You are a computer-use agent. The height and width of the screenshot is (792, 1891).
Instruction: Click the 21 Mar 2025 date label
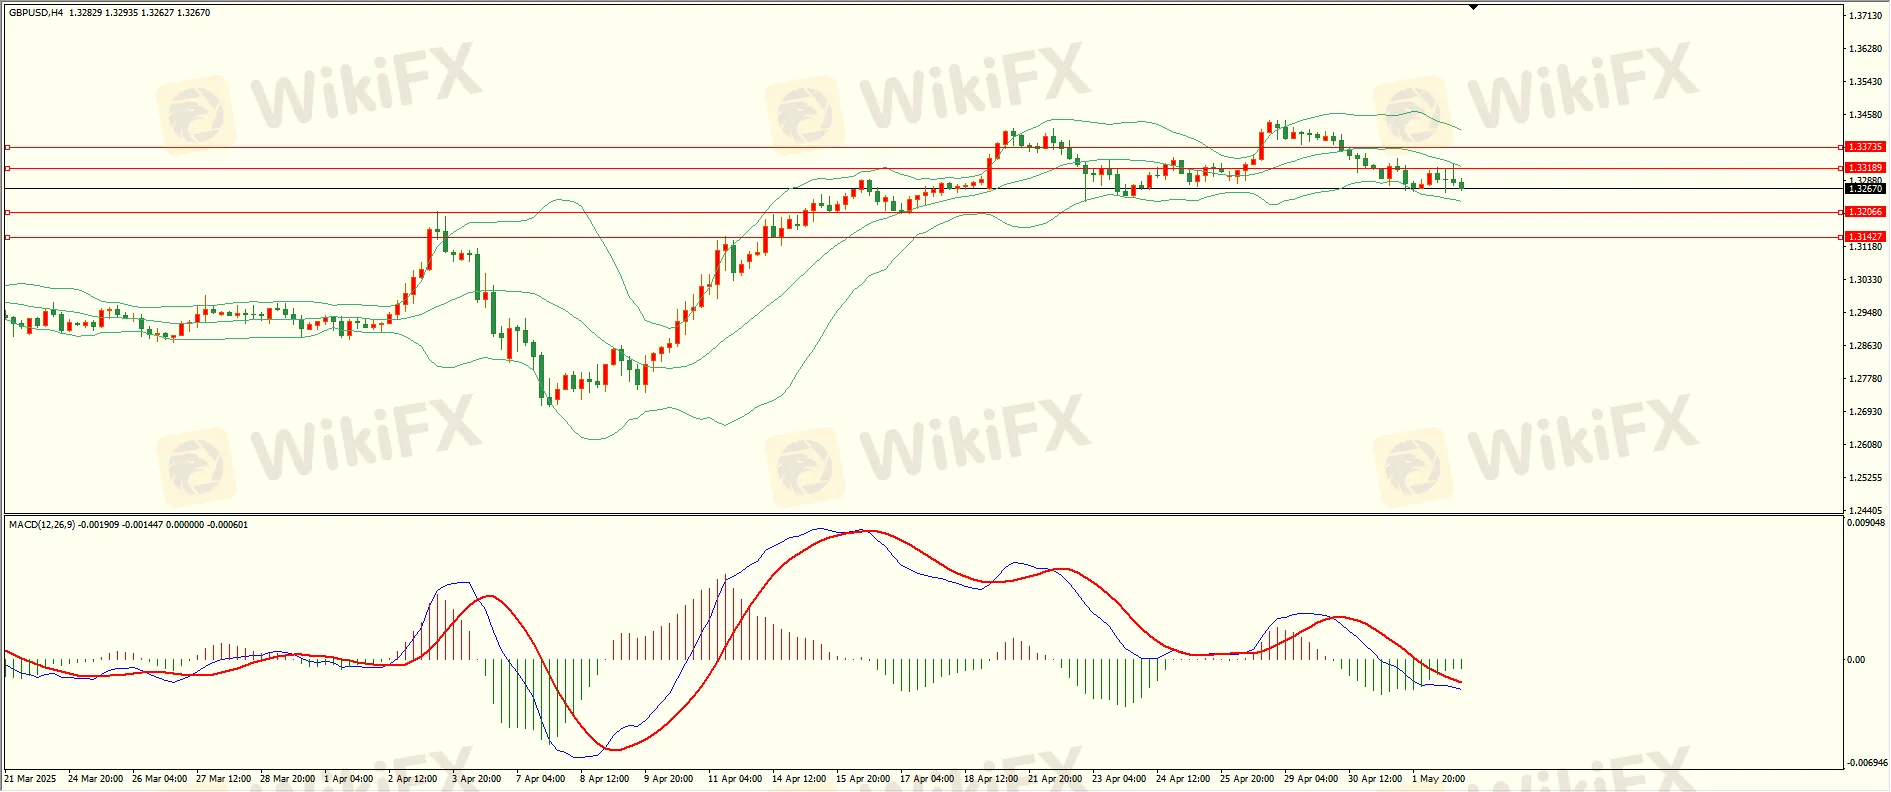tap(31, 779)
